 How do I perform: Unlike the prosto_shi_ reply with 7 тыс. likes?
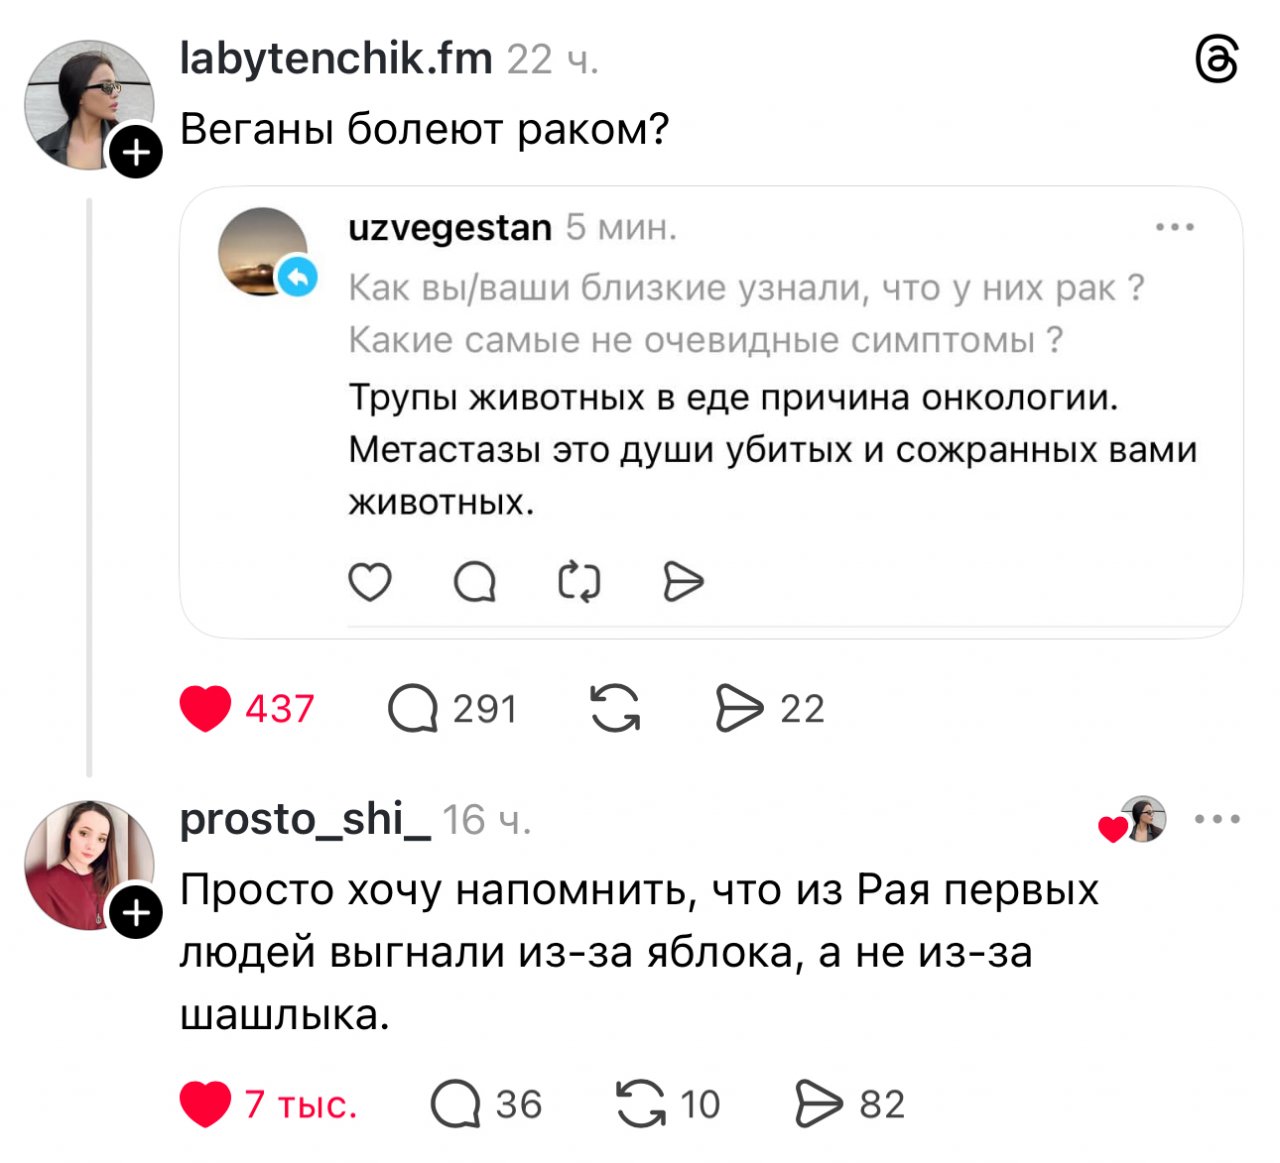click(206, 1104)
